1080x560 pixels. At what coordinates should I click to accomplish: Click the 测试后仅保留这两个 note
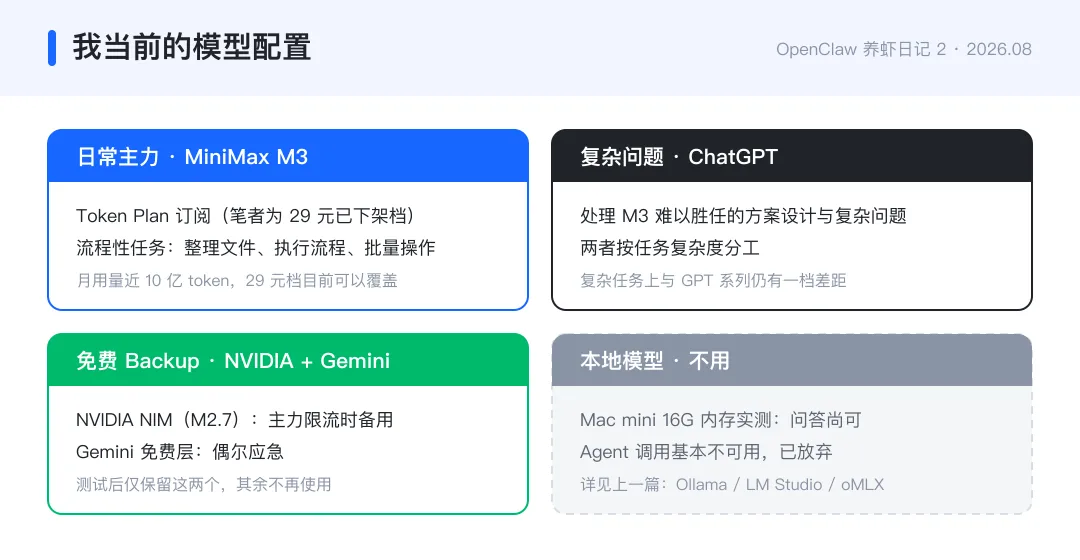pos(204,484)
